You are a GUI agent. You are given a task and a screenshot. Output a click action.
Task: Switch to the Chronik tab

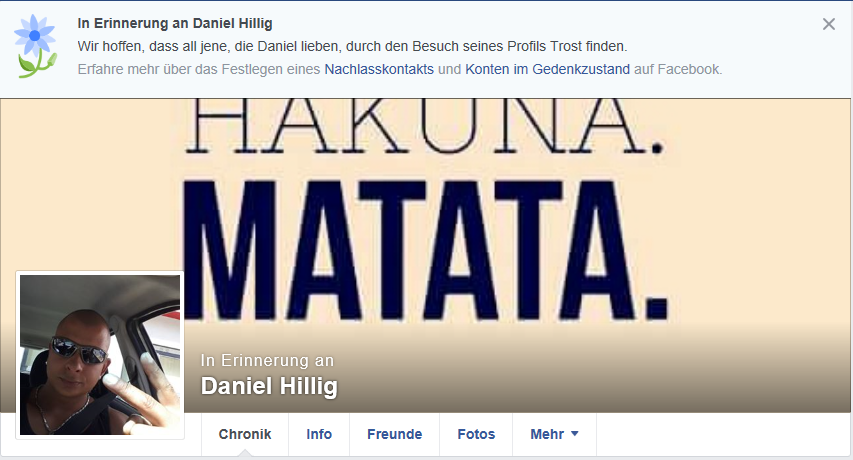click(245, 434)
